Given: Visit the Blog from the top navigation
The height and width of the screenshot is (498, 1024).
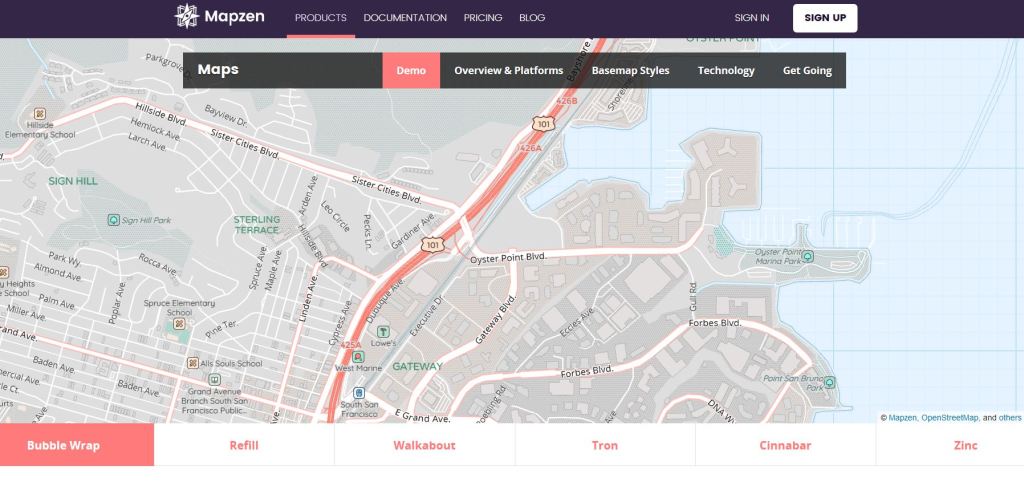Looking at the screenshot, I should coord(532,18).
